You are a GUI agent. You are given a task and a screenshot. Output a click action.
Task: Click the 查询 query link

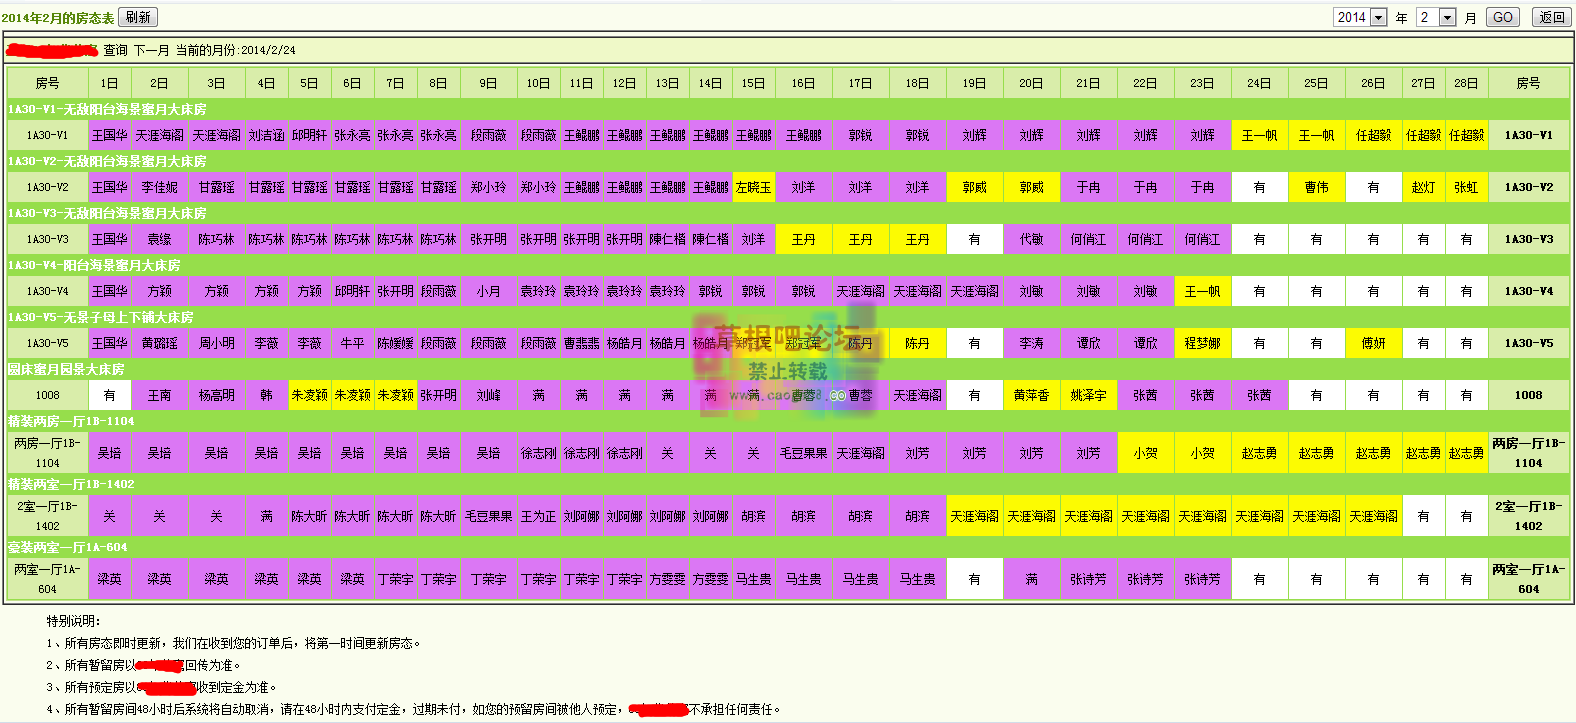(115, 50)
